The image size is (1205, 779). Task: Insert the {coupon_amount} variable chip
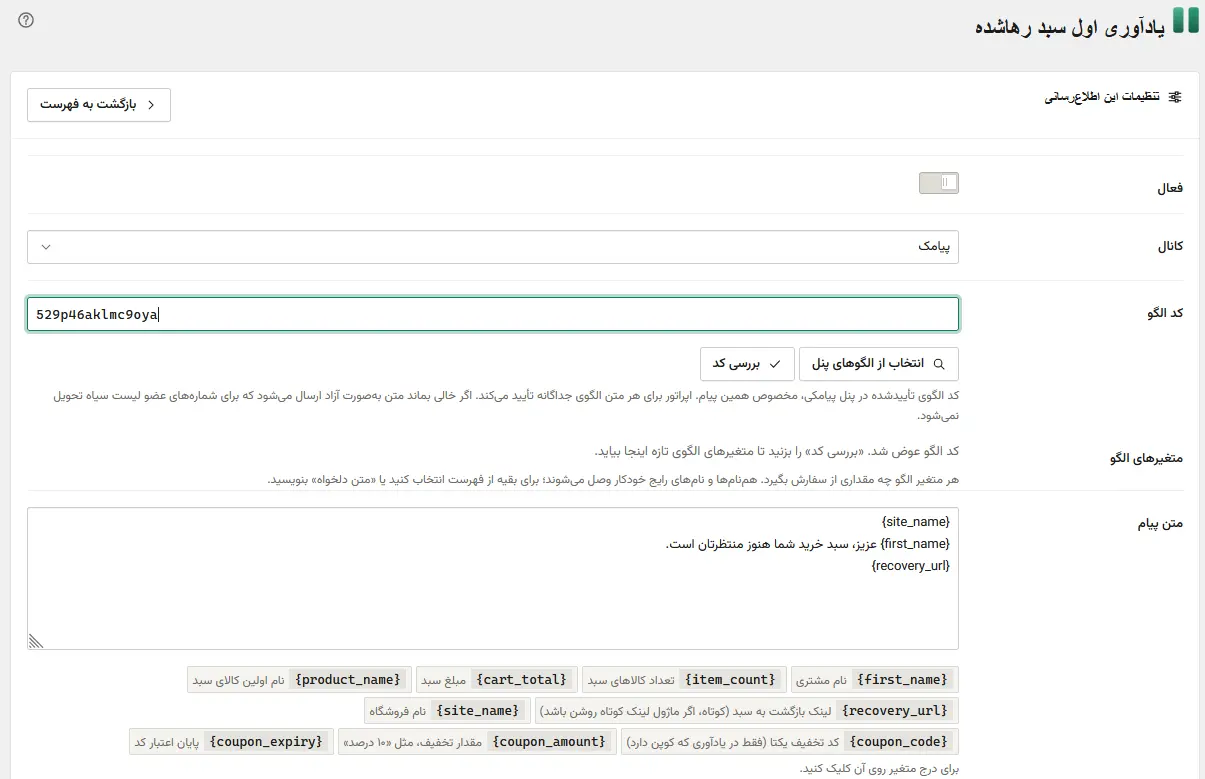pyautogui.click(x=477, y=742)
